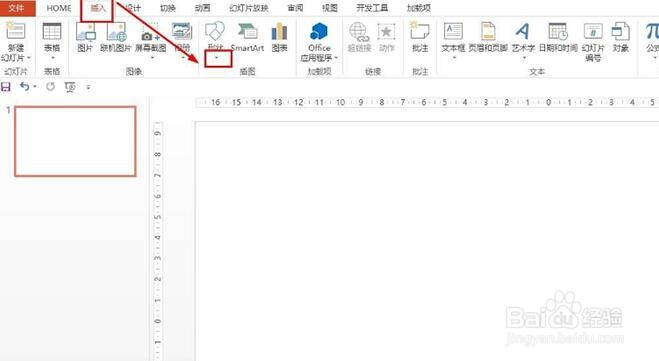Screen dimensions: 659x361
Task: Insert a 图片 (Picture)
Action: [85, 37]
